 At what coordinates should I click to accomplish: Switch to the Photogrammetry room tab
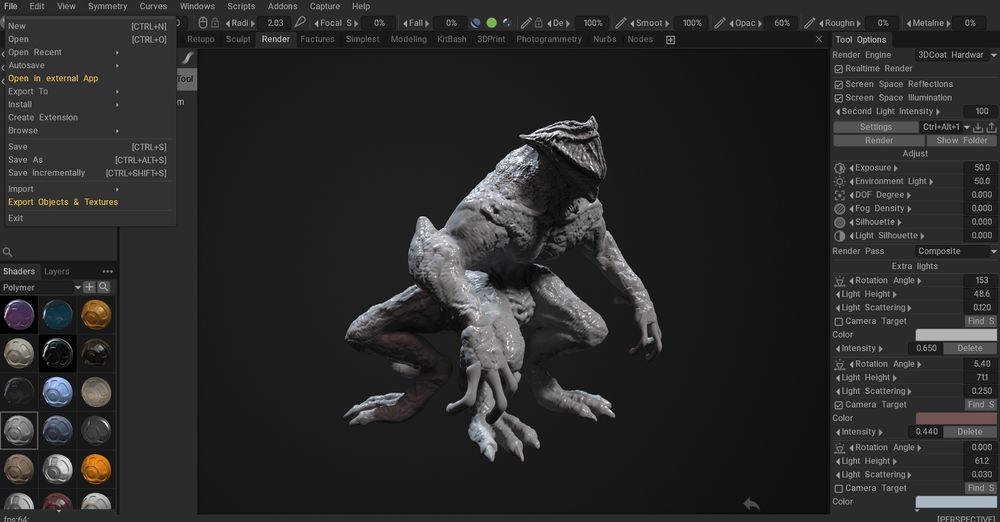tap(548, 40)
